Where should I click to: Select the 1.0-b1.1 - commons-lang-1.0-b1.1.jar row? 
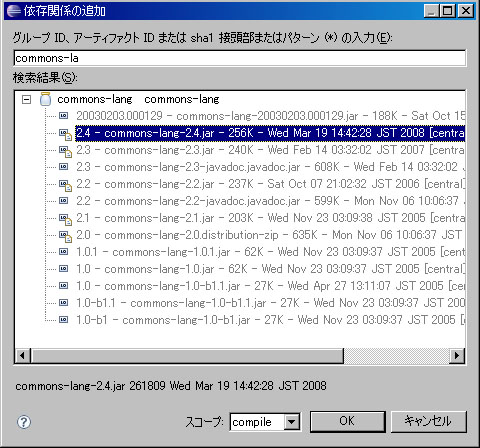pos(270,303)
